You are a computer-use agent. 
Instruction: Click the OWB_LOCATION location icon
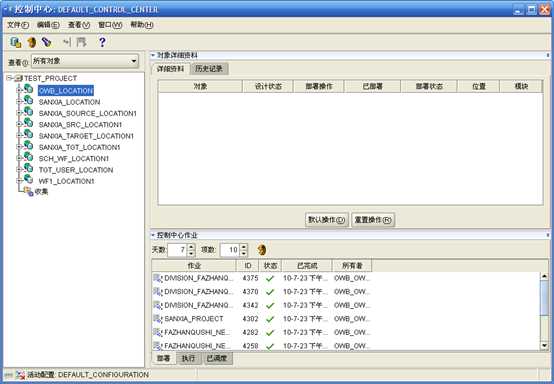click(x=28, y=90)
